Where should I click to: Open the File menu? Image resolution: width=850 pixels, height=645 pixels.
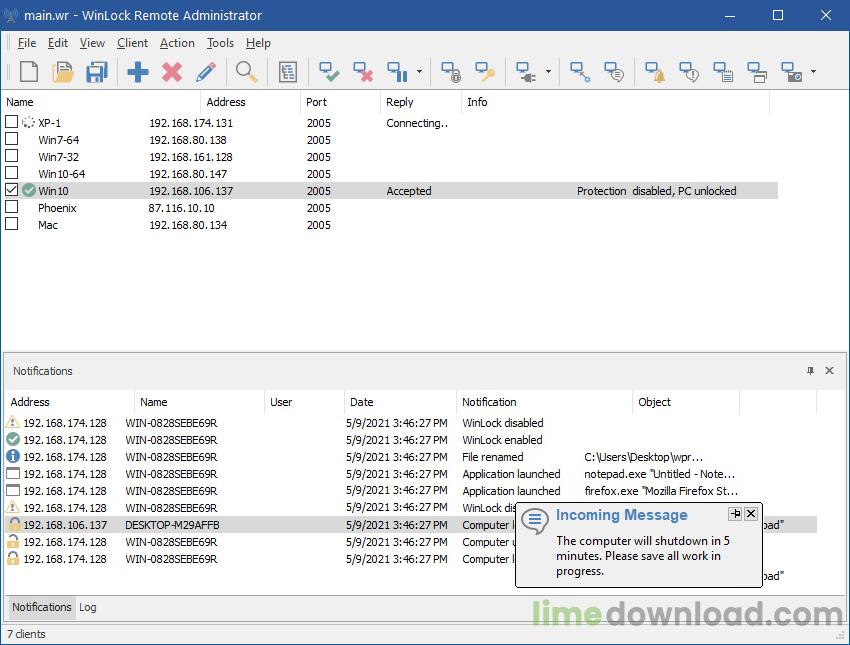coord(27,43)
